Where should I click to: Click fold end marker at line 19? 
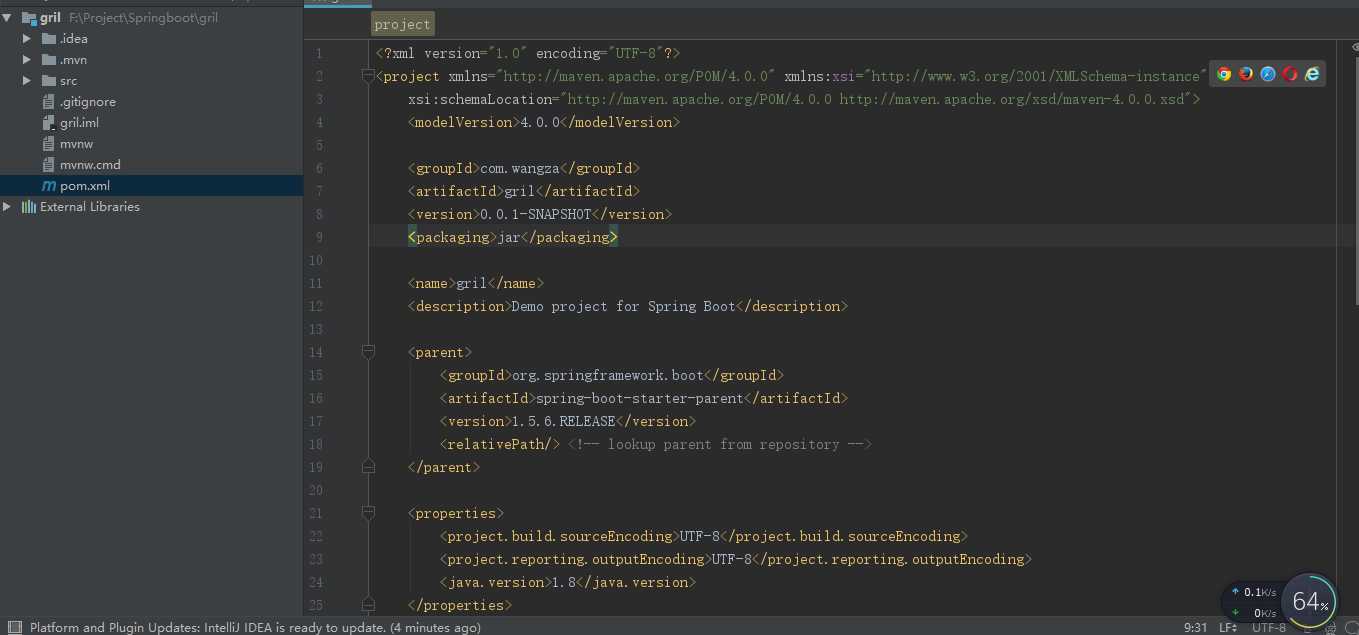click(368, 467)
